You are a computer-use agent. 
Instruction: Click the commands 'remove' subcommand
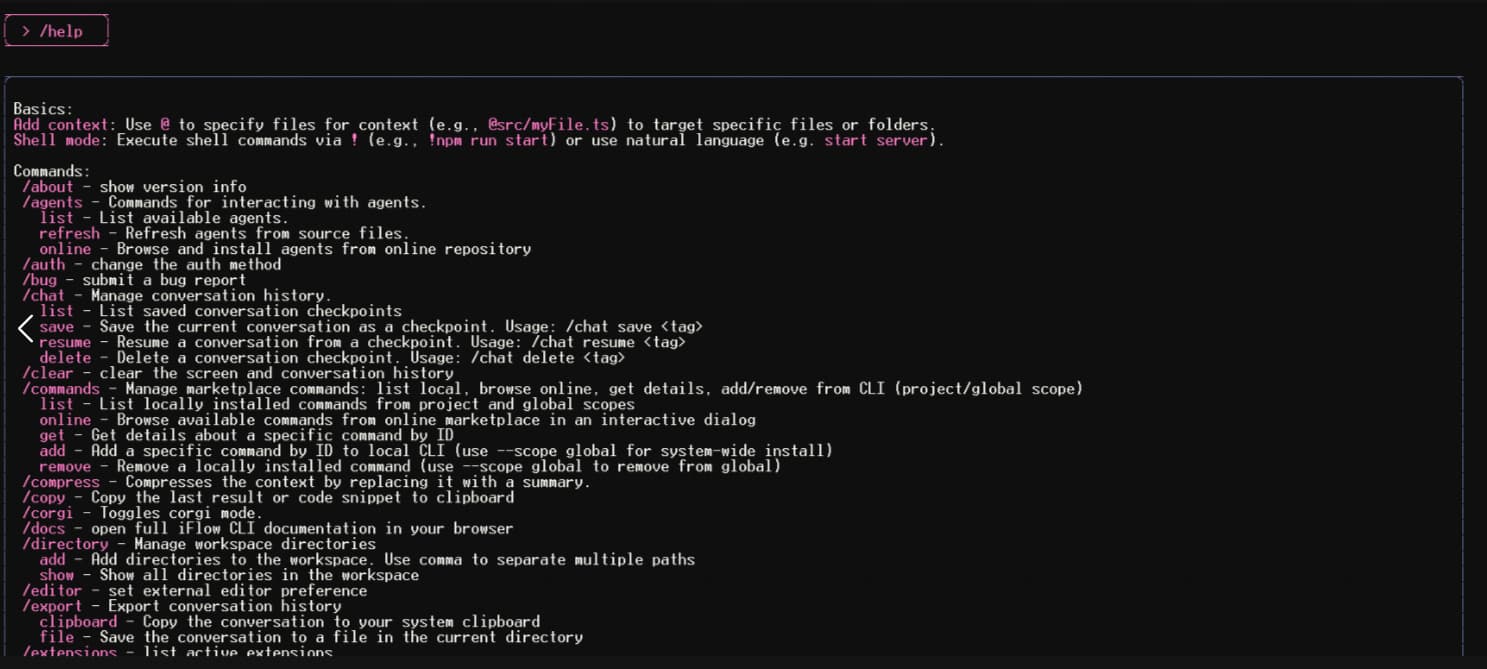pos(65,467)
